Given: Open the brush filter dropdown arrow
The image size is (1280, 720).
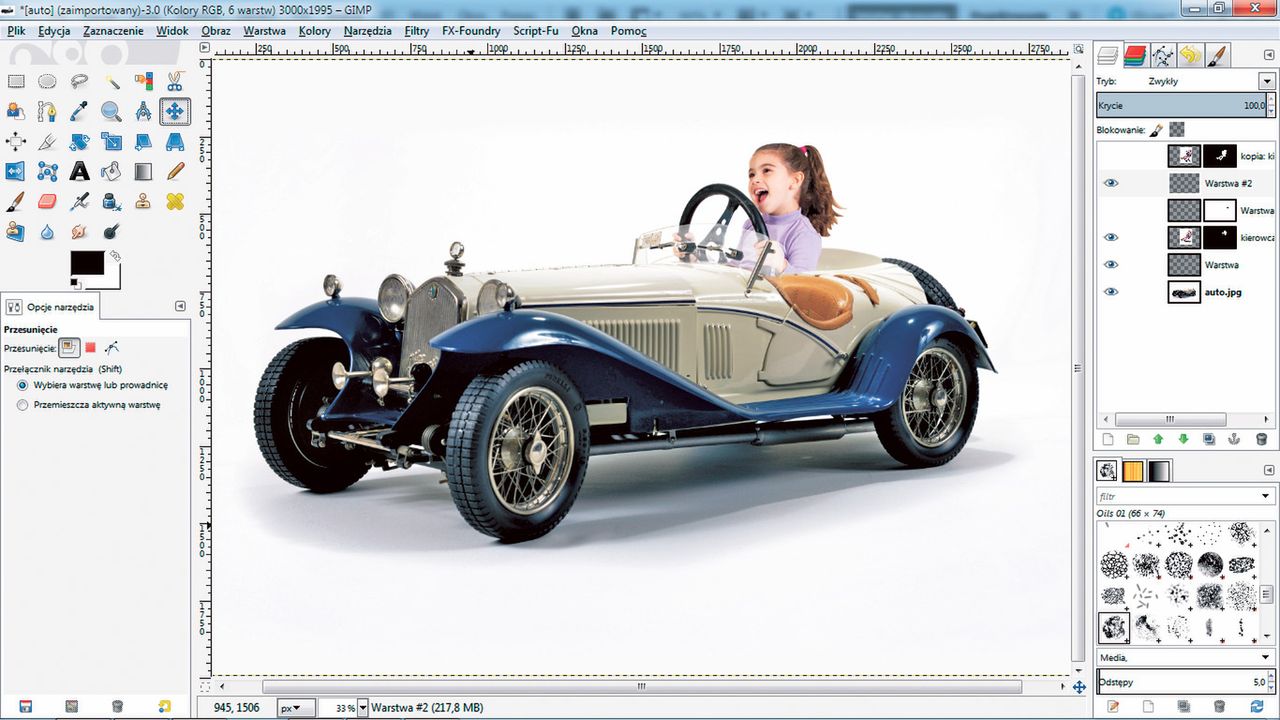Looking at the screenshot, I should point(1266,496).
